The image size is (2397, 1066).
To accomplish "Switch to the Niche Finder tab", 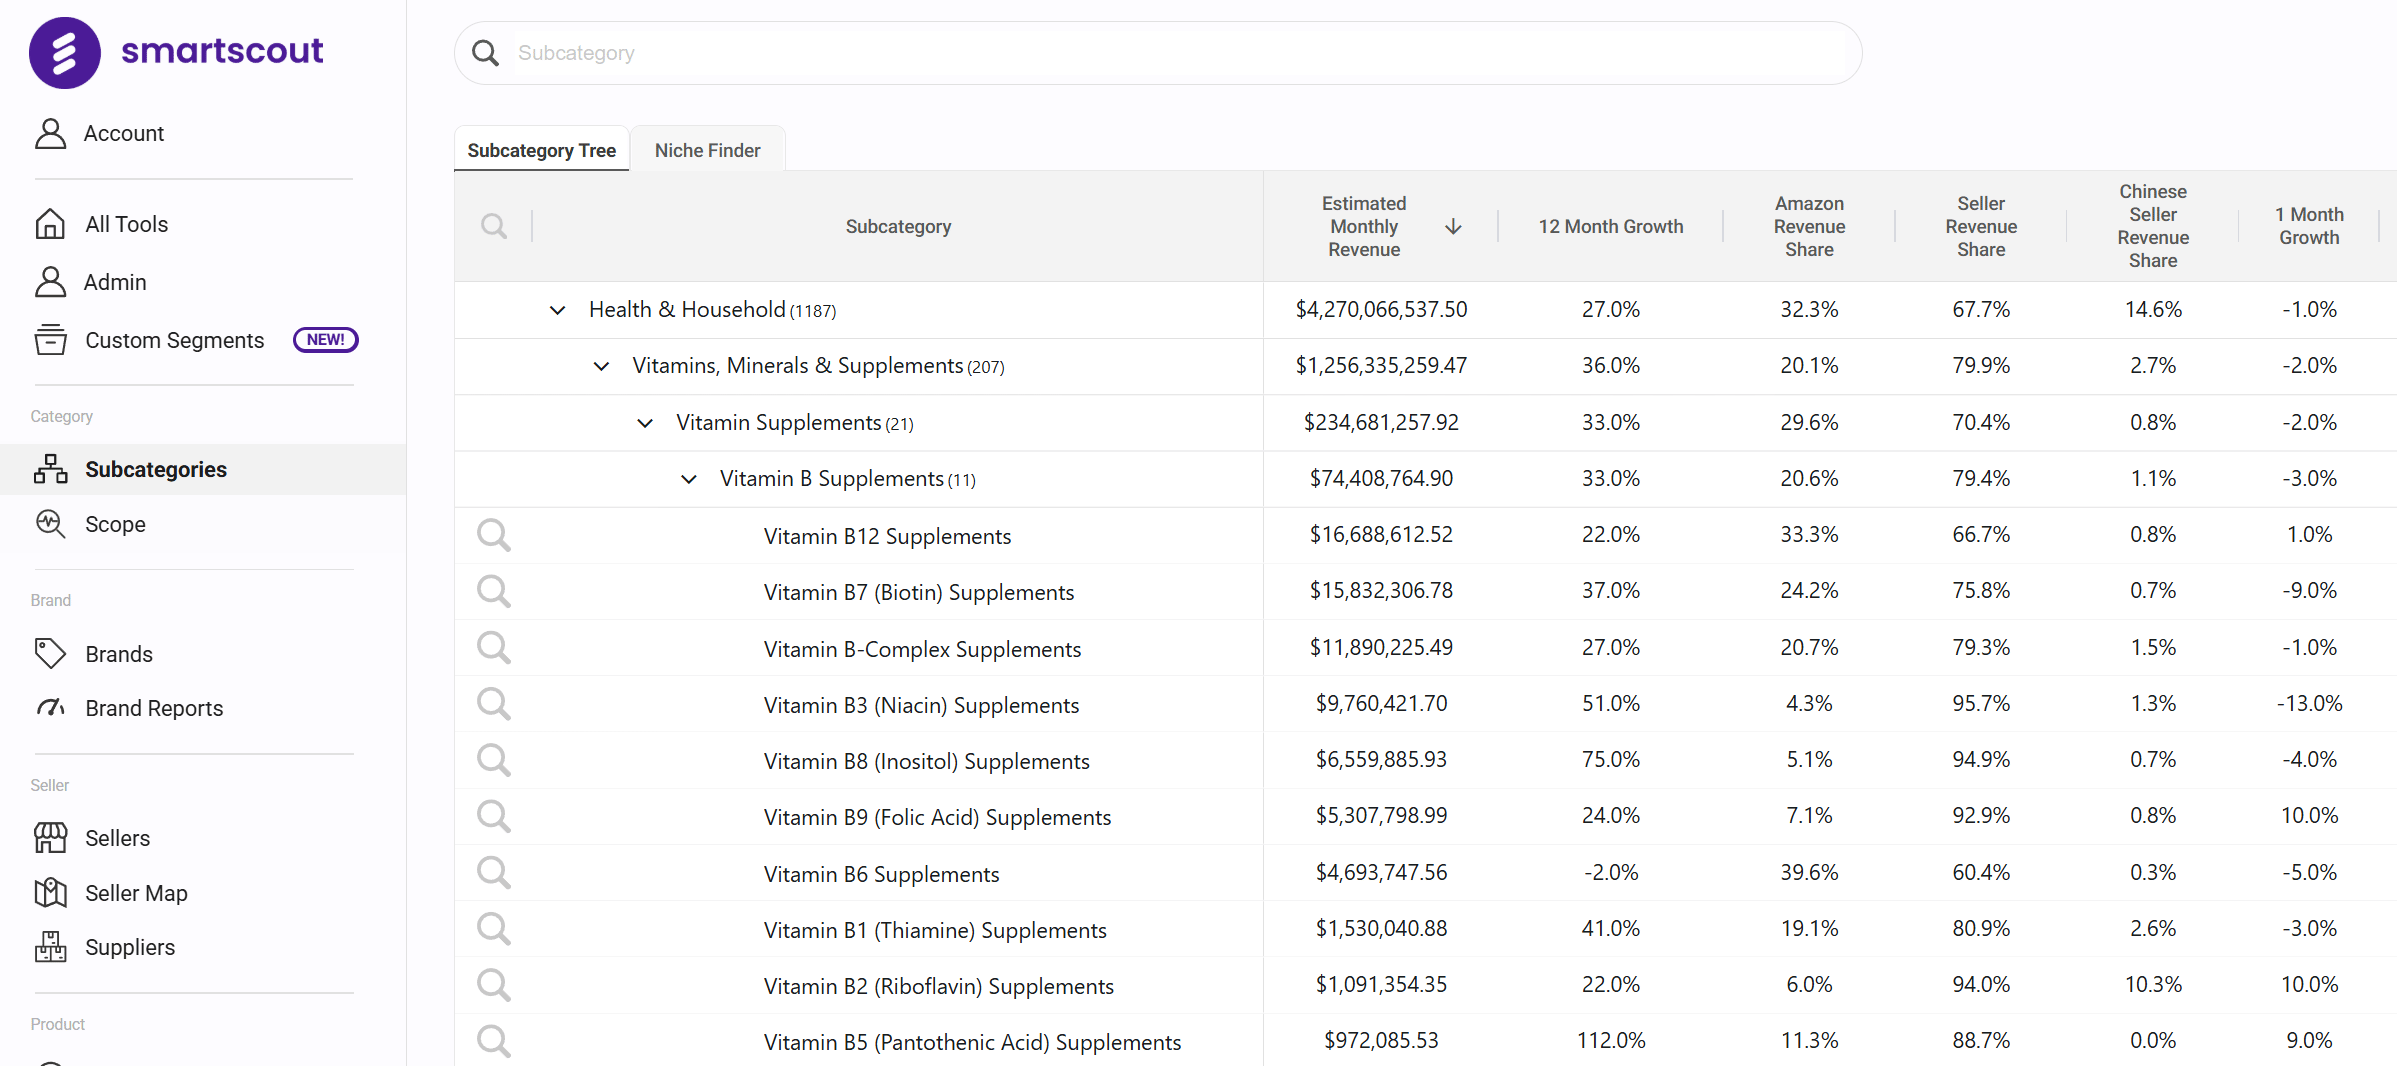I will tap(707, 150).
